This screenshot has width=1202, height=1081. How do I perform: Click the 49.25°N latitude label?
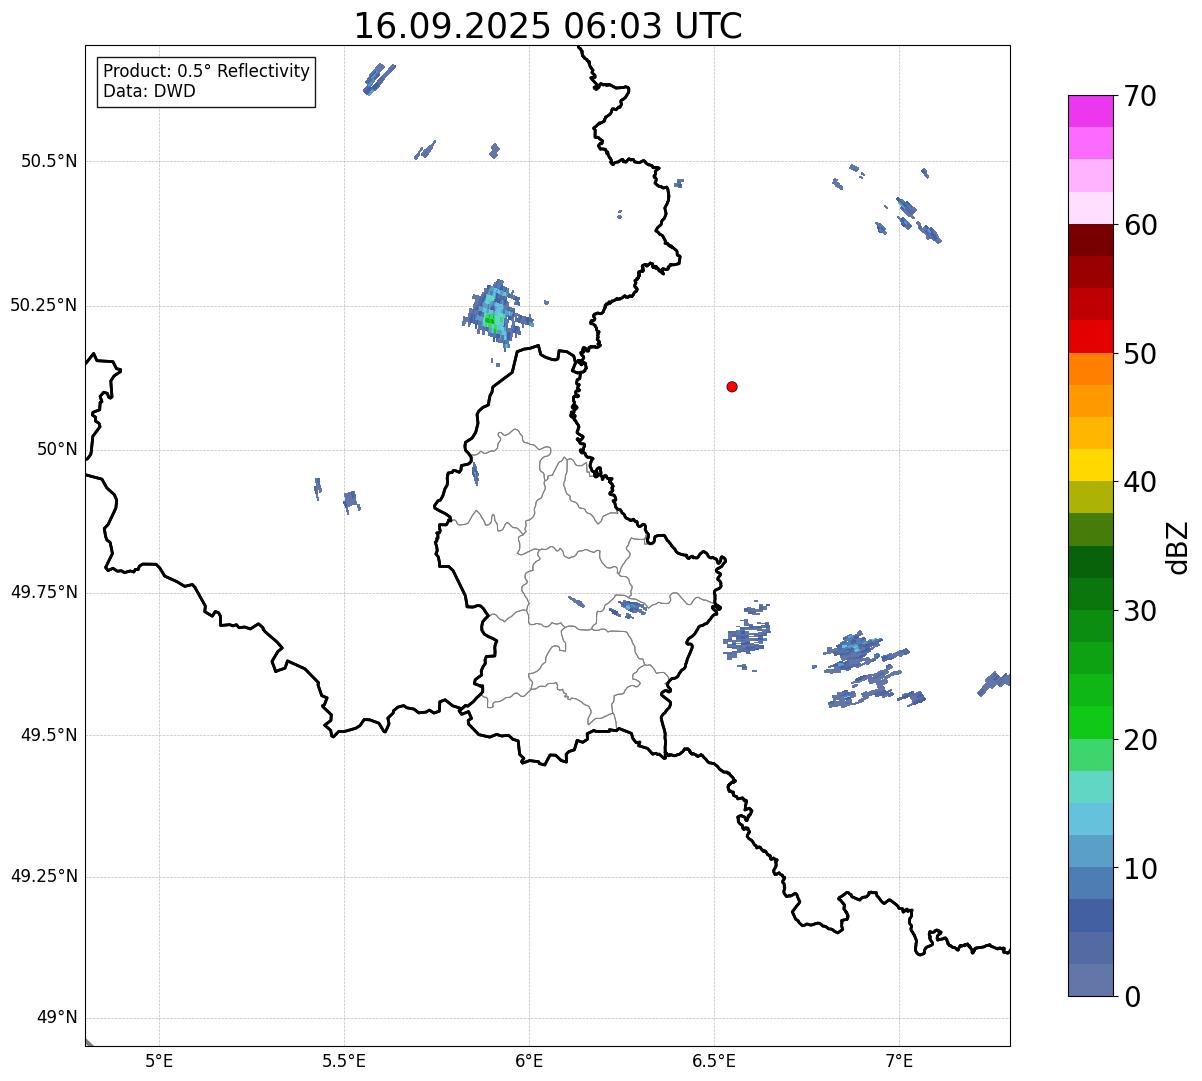[44, 876]
